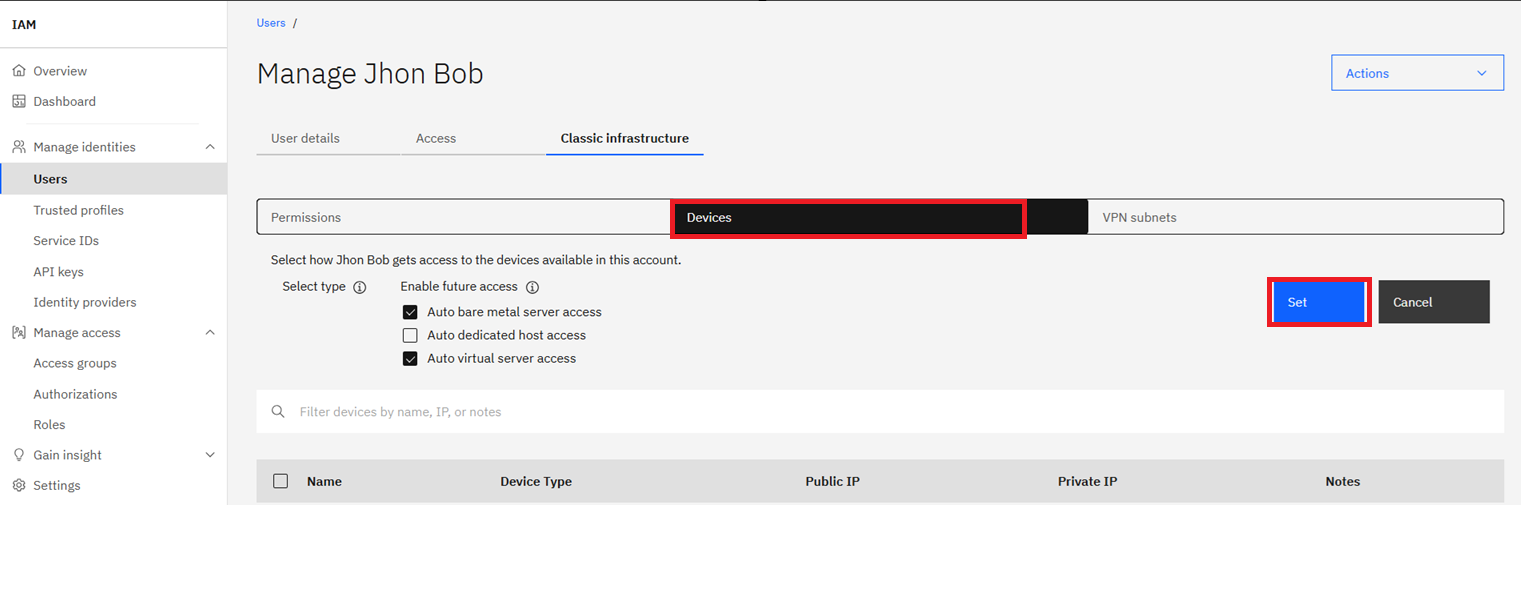Image resolution: width=1521 pixels, height=610 pixels.
Task: Click the IAM title in sidebar
Action: 24,24
